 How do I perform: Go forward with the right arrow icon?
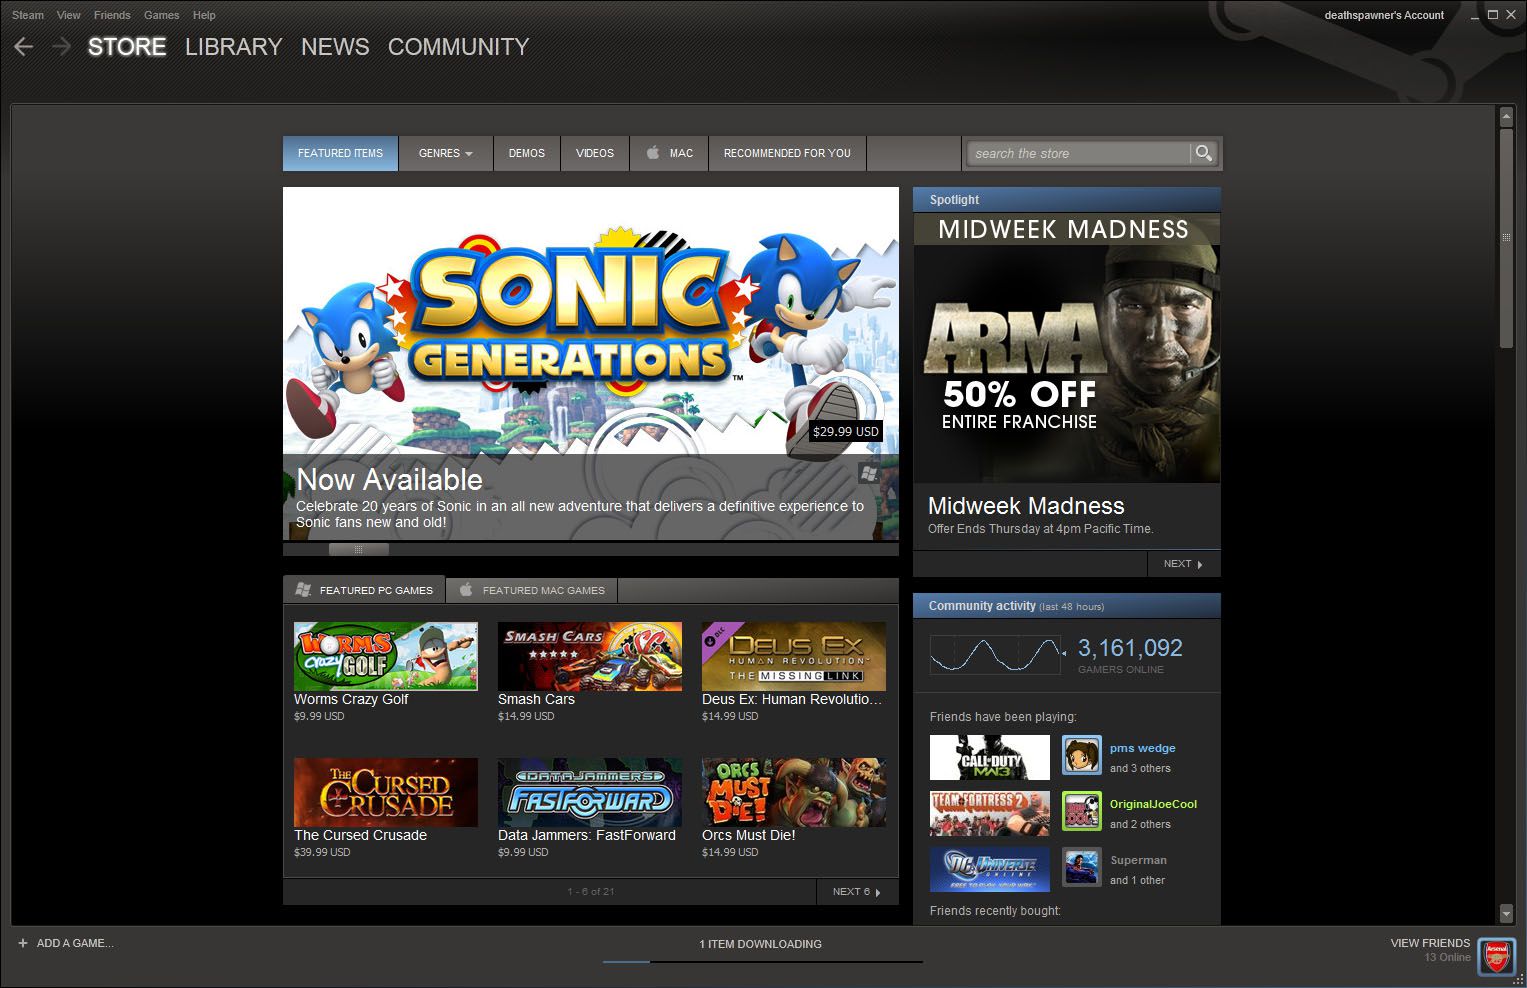tap(62, 47)
